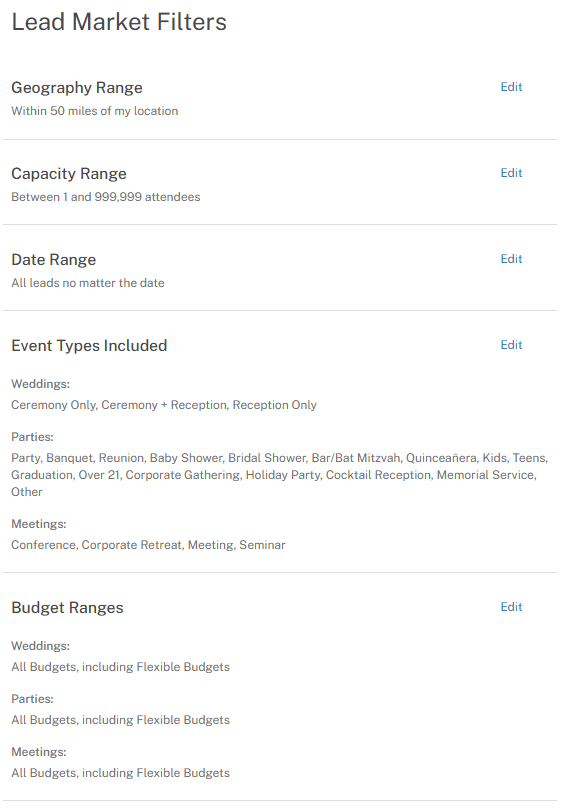
Task: Click 'Within 50 miles of my location' text
Action: click(x=94, y=111)
